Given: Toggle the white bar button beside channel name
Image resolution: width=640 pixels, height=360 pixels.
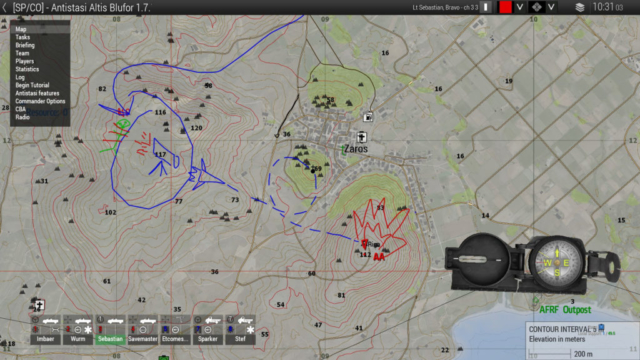Looking at the screenshot, I should [x=486, y=7].
